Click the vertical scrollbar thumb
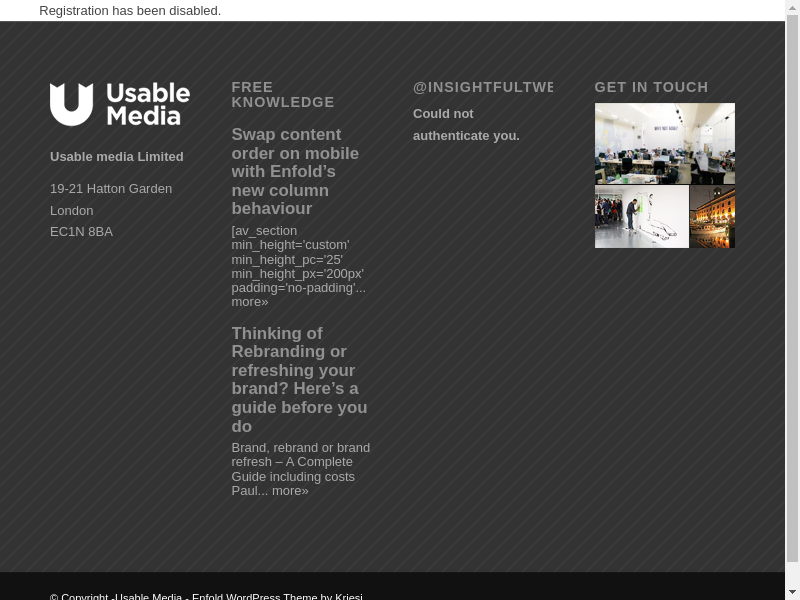Screen dimensions: 800x600 [792, 290]
